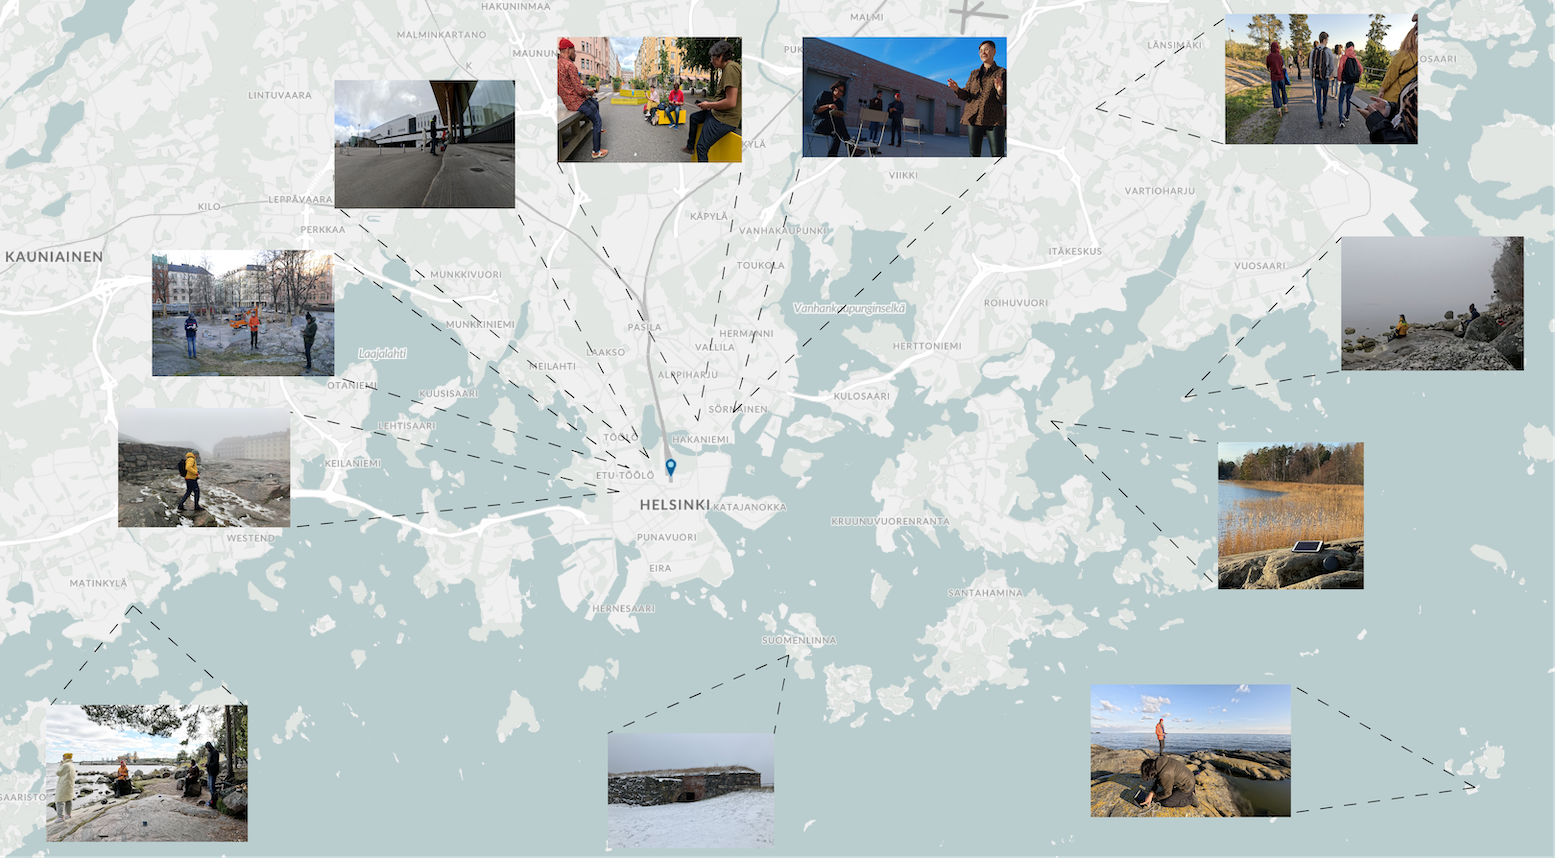Click the PERKKAA map label
The width and height of the screenshot is (1555, 858).
pos(323,229)
